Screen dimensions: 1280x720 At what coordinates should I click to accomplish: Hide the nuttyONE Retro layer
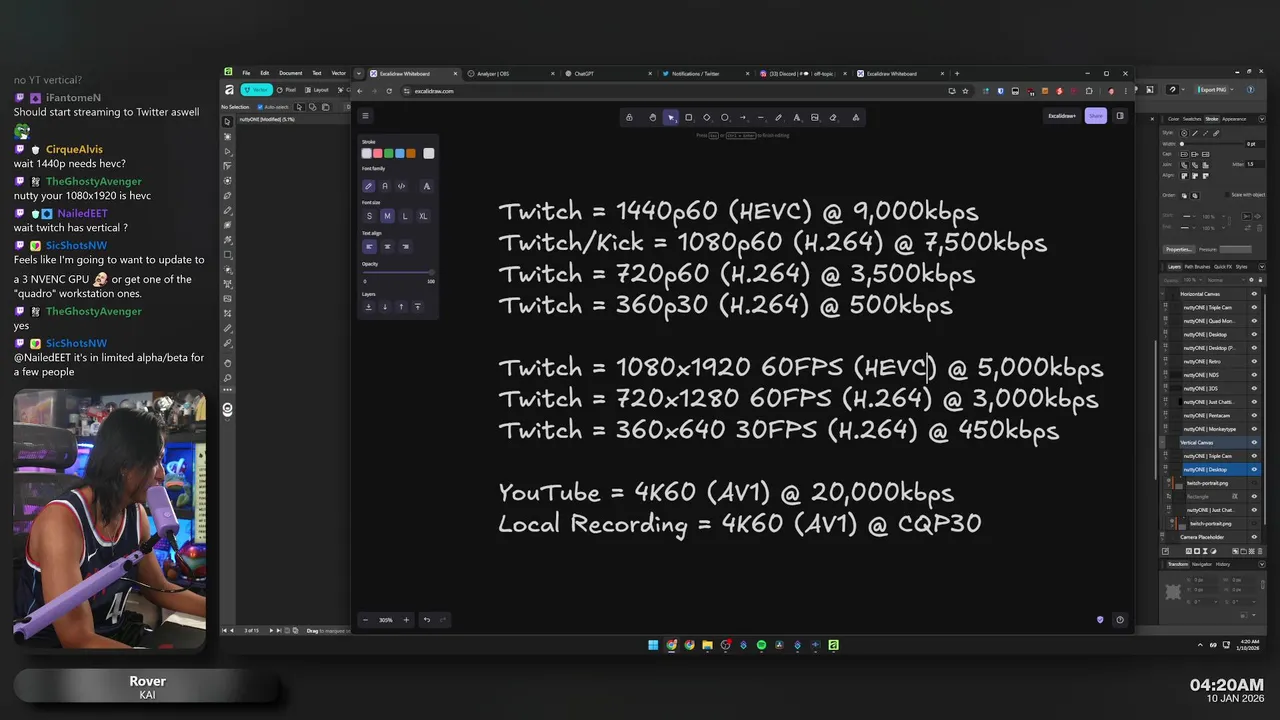coord(1254,361)
